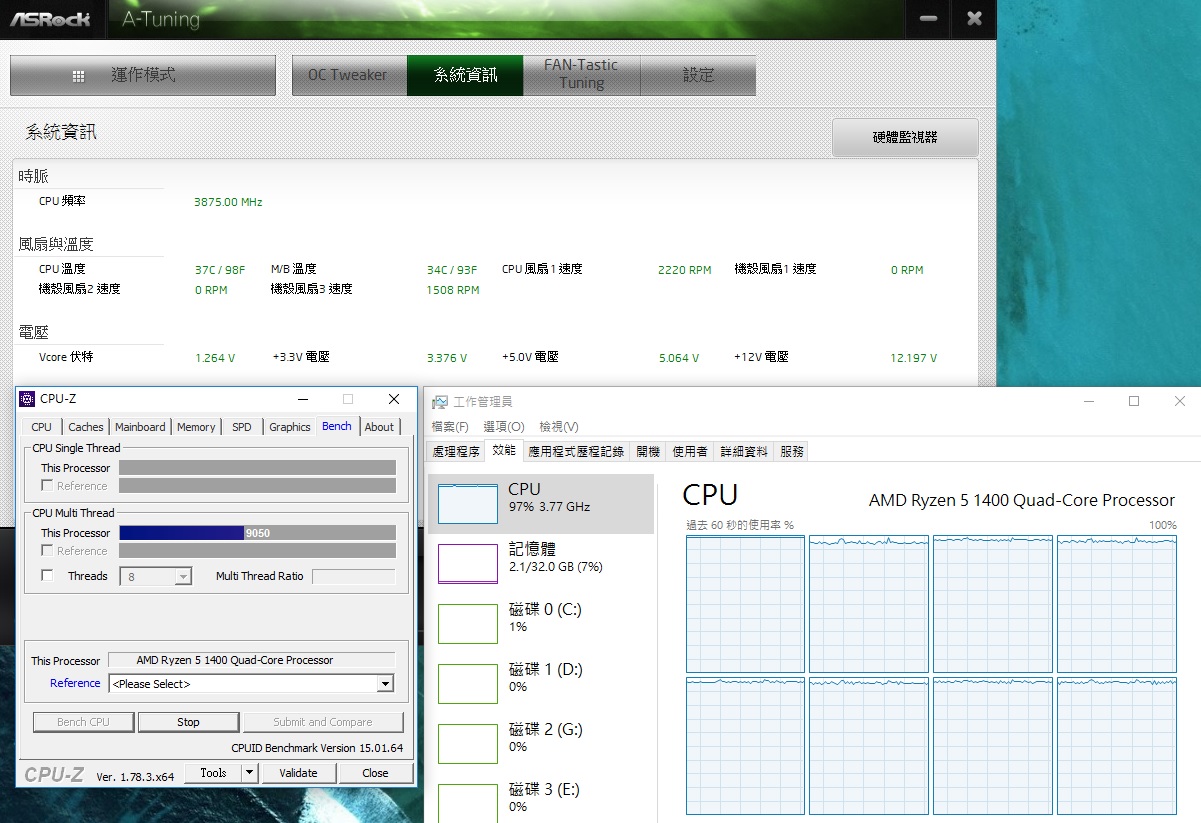Switch to the 系統資訊 tab
This screenshot has width=1201, height=823.
click(465, 75)
